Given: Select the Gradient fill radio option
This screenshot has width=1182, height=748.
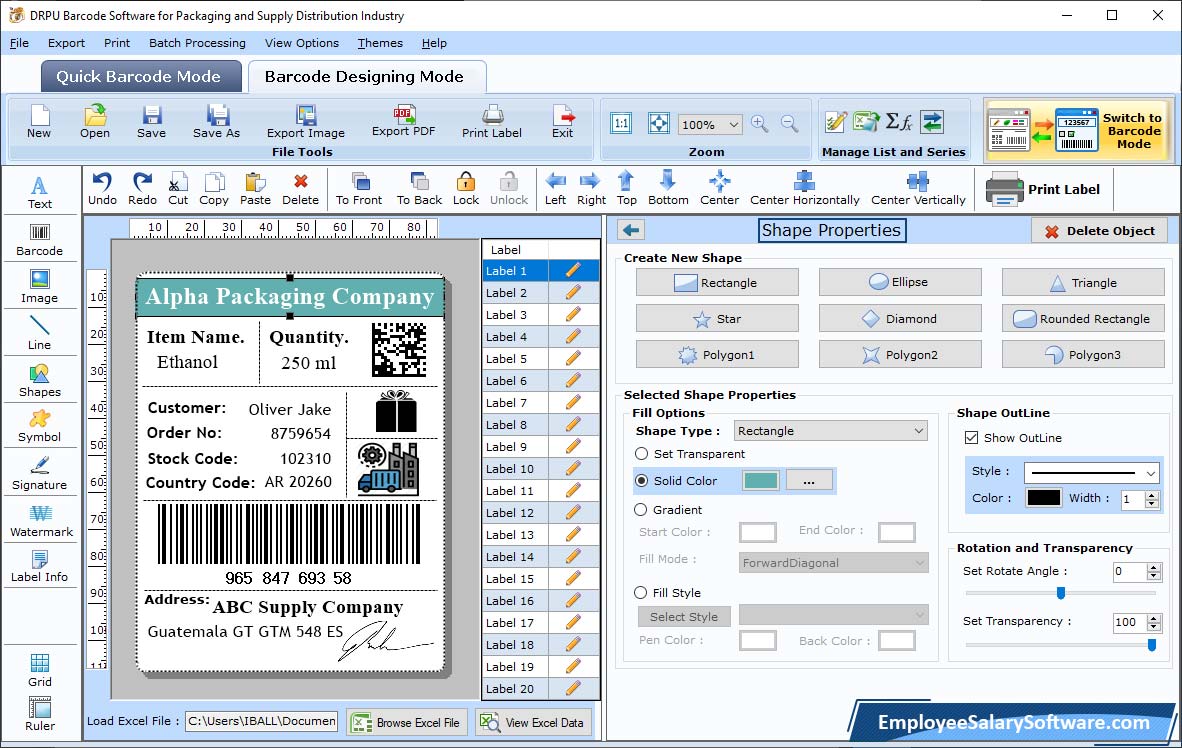Looking at the screenshot, I should pos(641,510).
